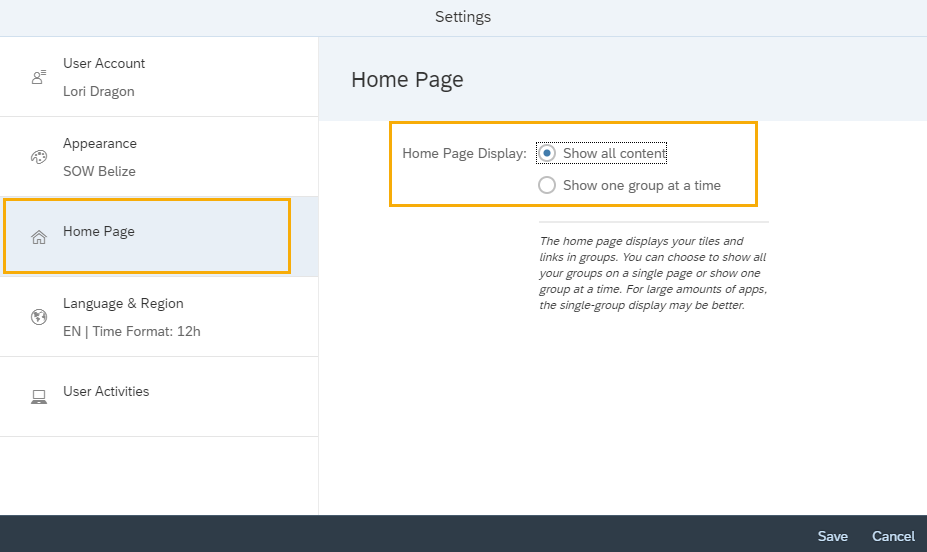Viewport: 927px width, 552px height.
Task: Select the Home Page entry in sidebar
Action: [x=147, y=235]
